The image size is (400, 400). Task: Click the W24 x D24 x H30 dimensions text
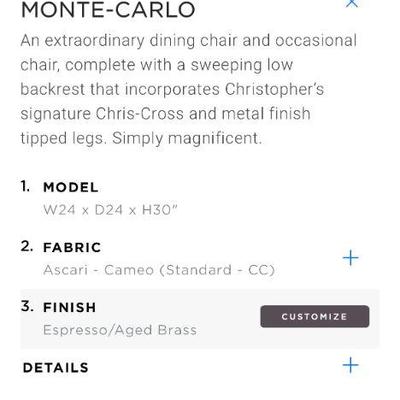(110, 210)
